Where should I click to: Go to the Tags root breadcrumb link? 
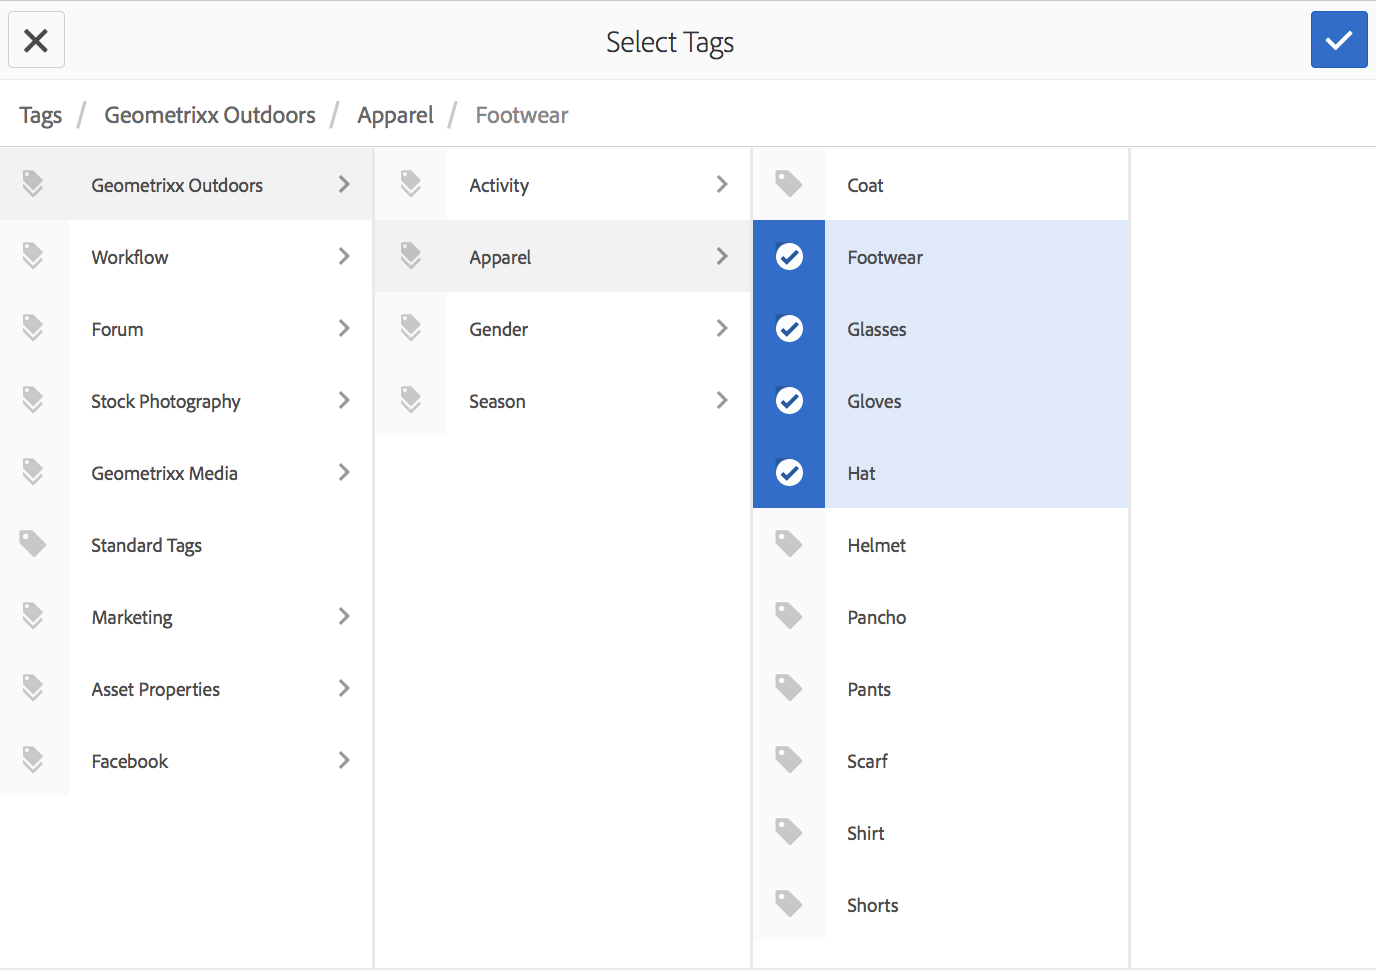tap(41, 116)
